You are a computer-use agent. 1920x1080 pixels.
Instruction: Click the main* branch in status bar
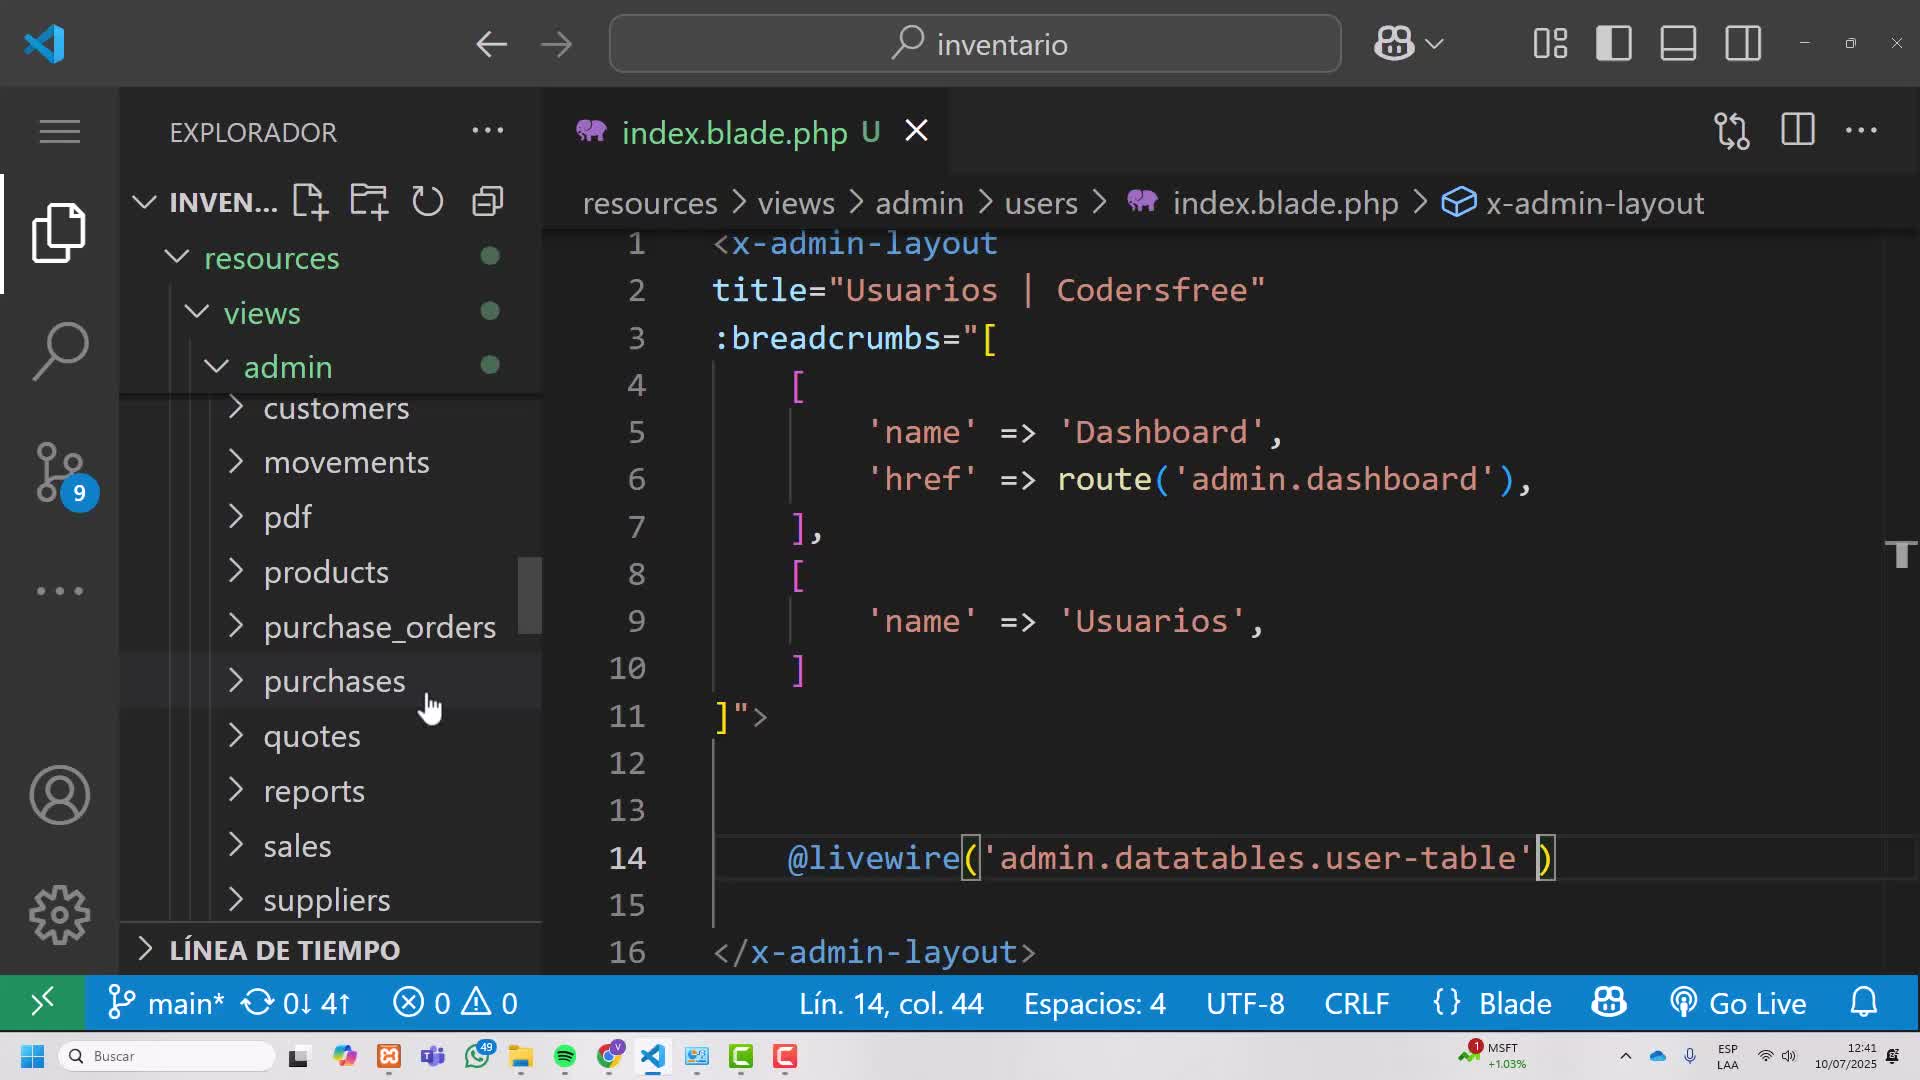[x=165, y=1002]
